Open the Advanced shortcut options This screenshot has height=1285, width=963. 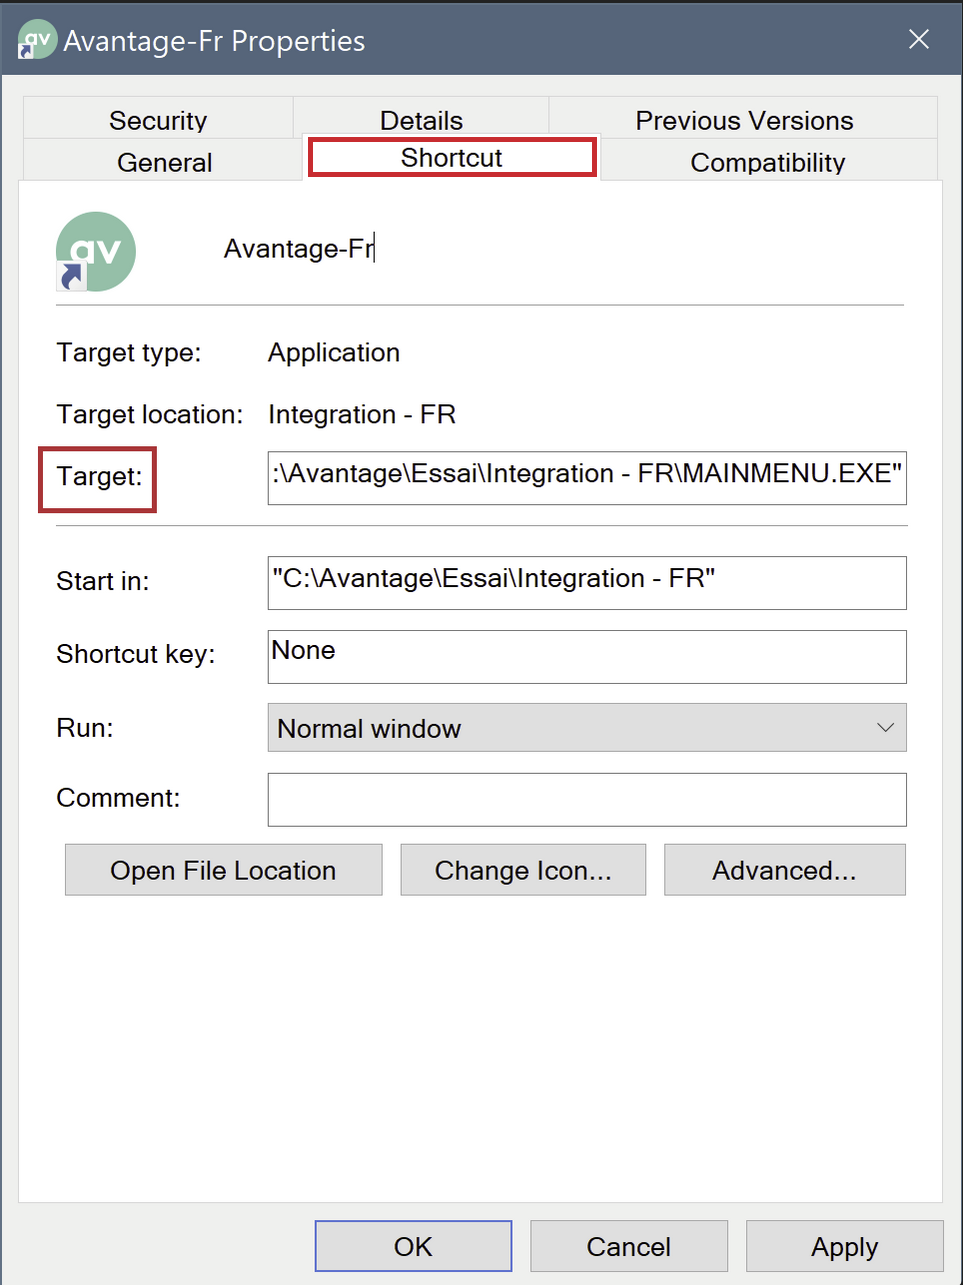pyautogui.click(x=785, y=870)
